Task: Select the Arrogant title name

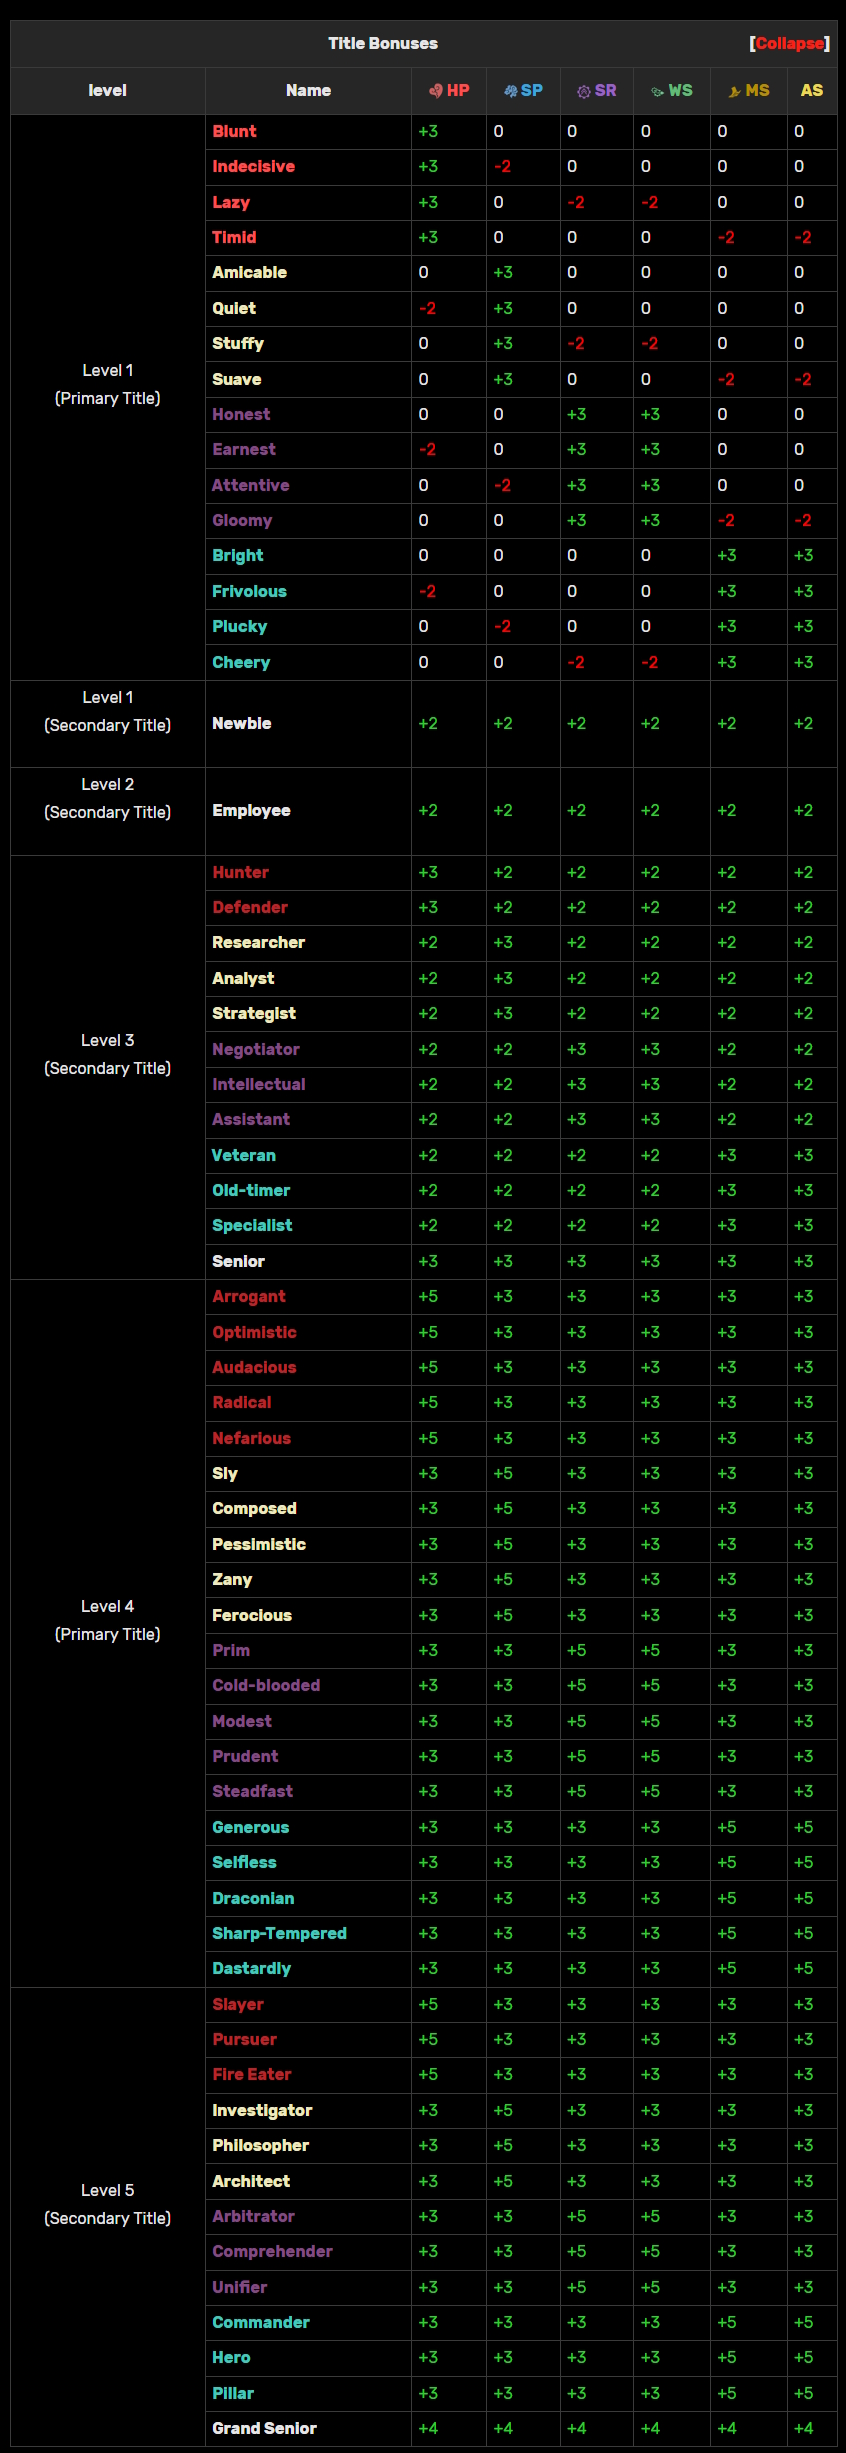Action: tap(249, 1297)
